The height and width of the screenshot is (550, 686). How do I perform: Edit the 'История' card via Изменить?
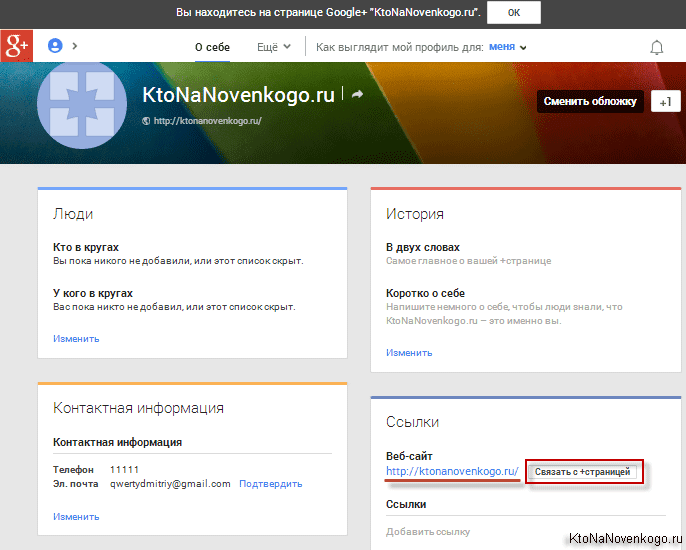(x=409, y=353)
